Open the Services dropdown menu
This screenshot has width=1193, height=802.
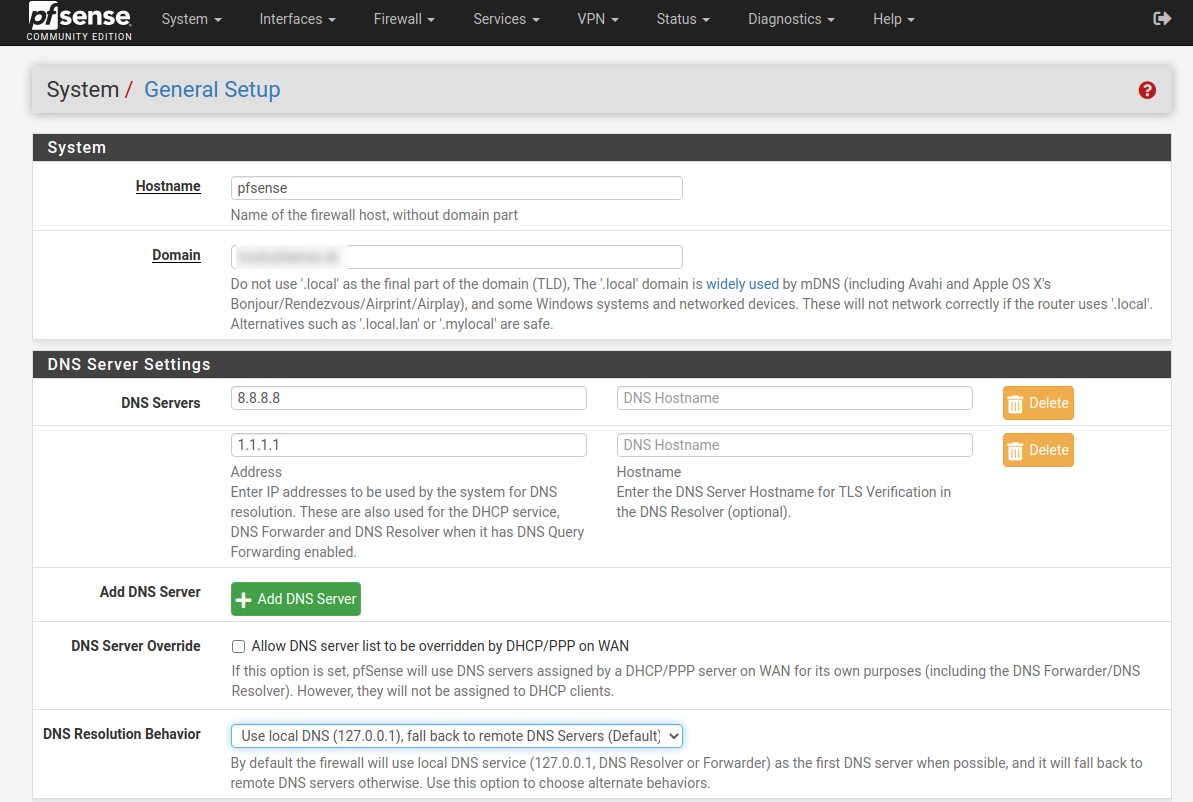506,19
